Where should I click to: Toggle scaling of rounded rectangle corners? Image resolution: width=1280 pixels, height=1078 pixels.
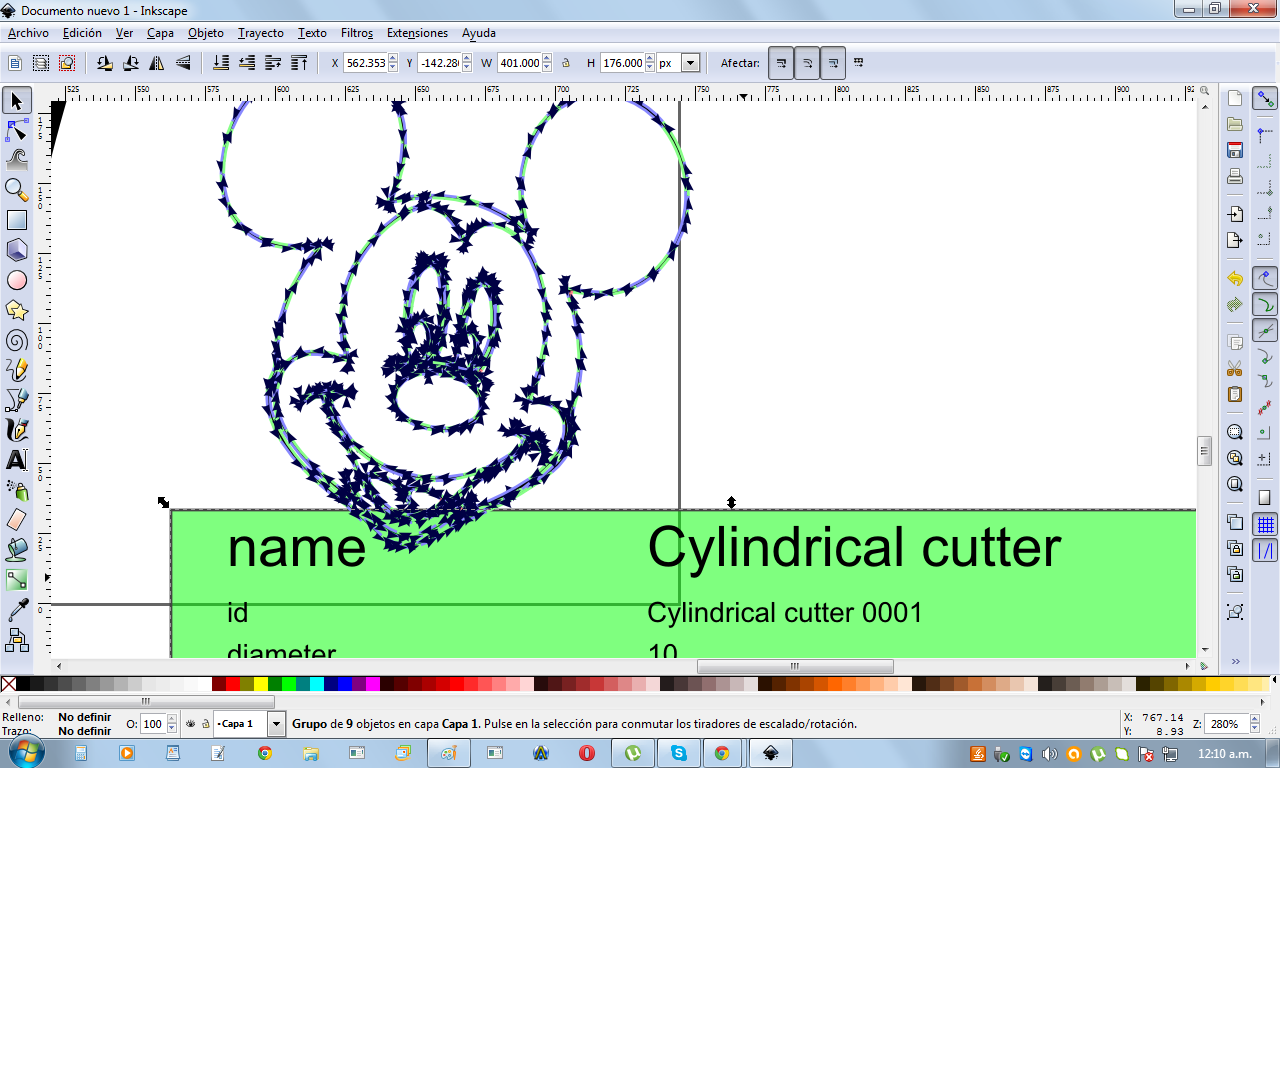pyautogui.click(x=807, y=63)
